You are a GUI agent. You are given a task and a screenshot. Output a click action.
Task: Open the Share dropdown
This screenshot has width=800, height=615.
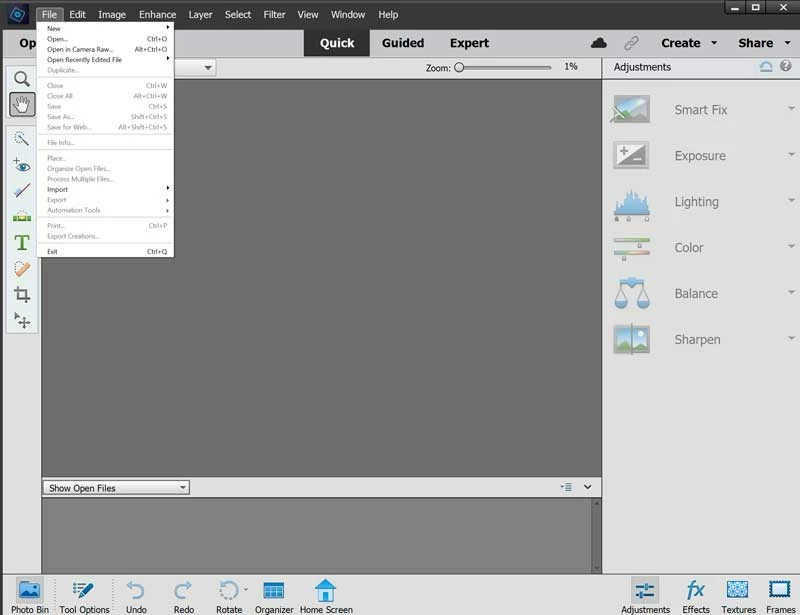pos(764,43)
